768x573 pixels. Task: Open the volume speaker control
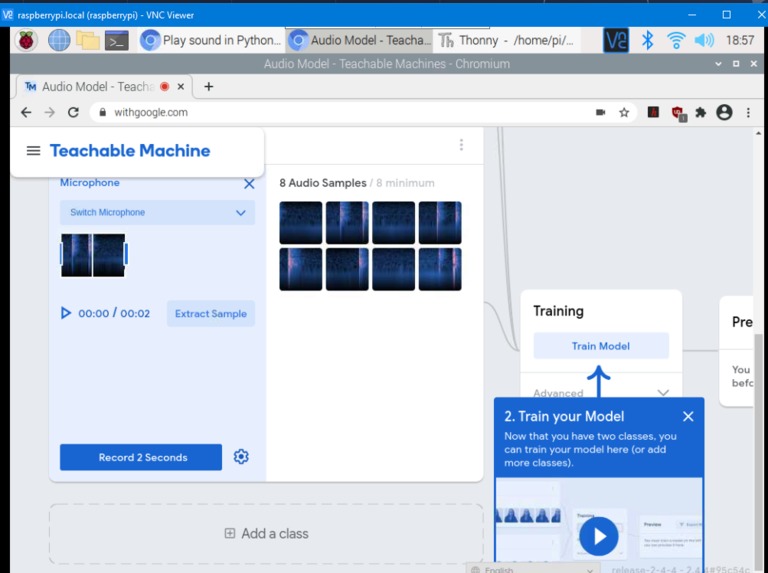[704, 40]
